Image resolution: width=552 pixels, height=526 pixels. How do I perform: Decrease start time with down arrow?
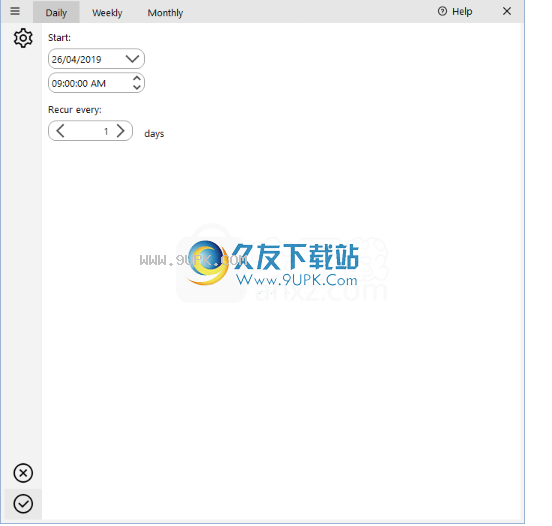click(x=137, y=87)
